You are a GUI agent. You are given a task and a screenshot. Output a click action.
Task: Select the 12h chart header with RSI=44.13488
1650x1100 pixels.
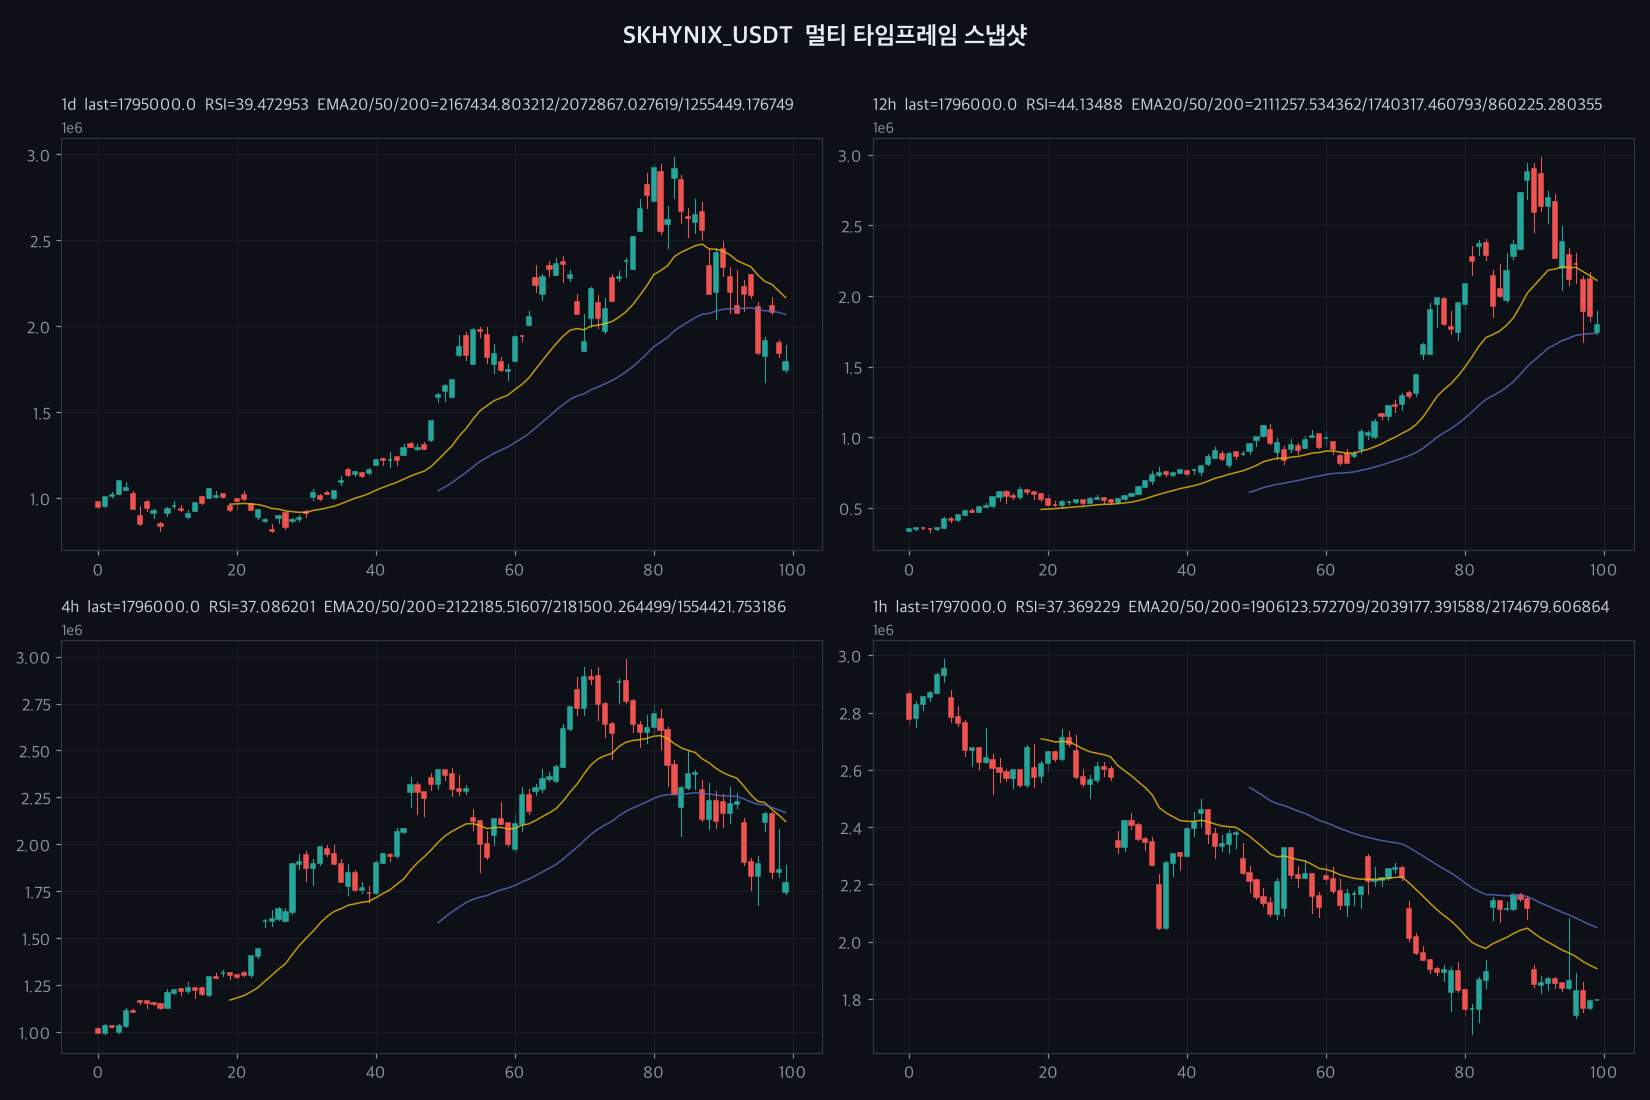1237,104
